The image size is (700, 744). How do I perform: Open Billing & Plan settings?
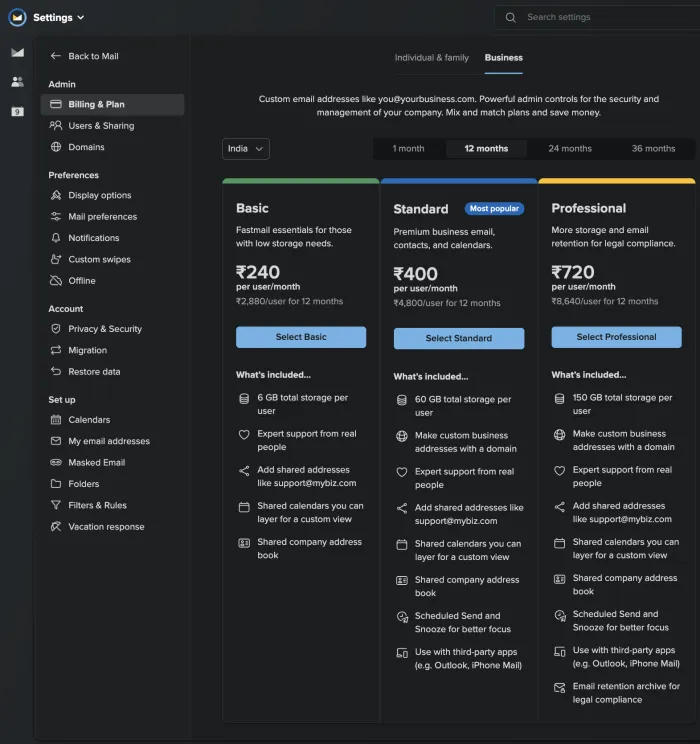112,104
